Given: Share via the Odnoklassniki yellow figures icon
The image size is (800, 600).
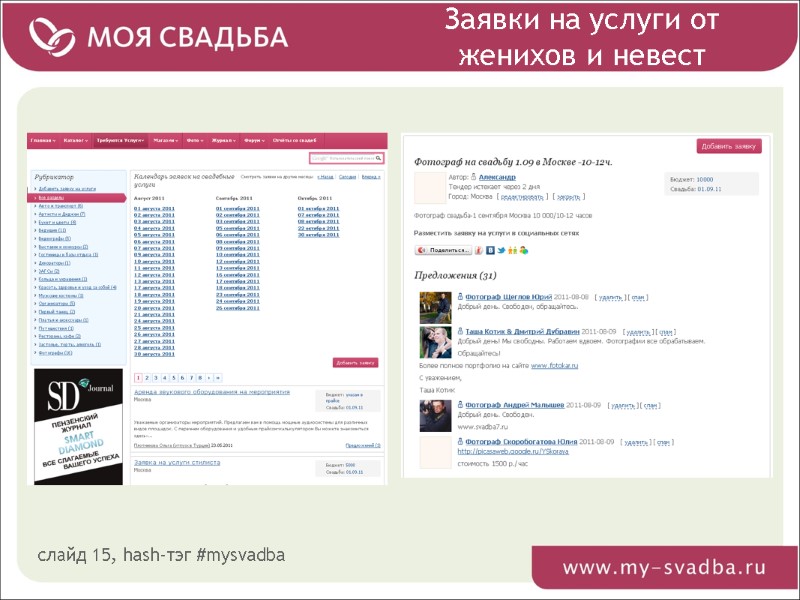Looking at the screenshot, I should coord(512,250).
